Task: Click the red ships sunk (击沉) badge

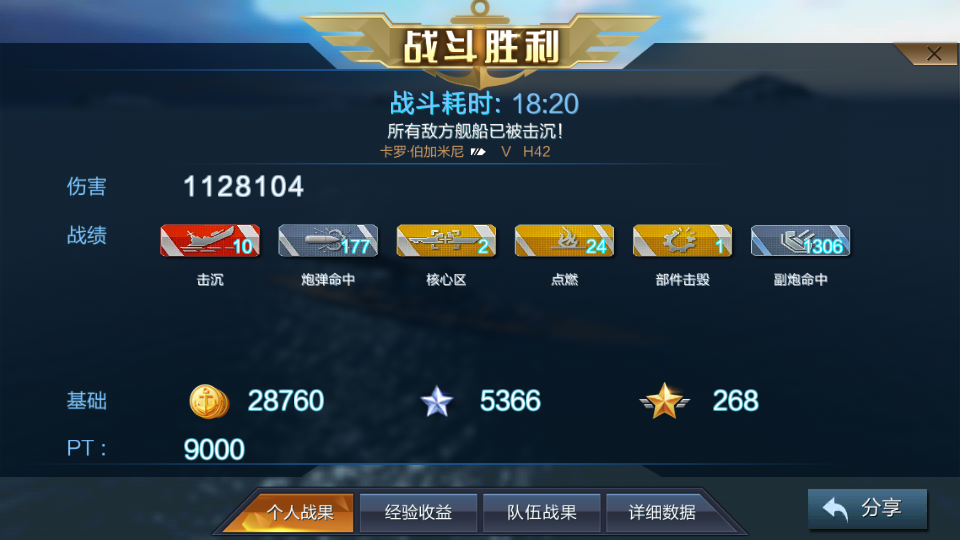Action: point(210,241)
